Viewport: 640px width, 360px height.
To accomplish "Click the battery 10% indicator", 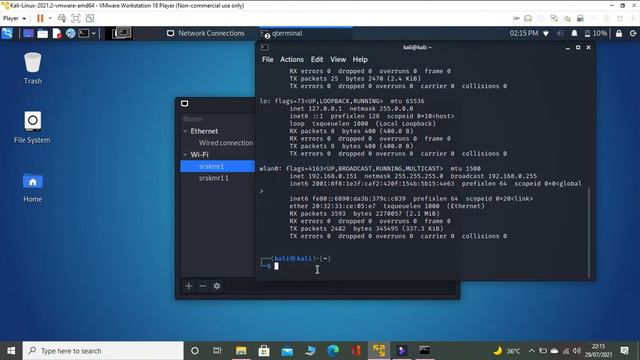I will tap(596, 33).
